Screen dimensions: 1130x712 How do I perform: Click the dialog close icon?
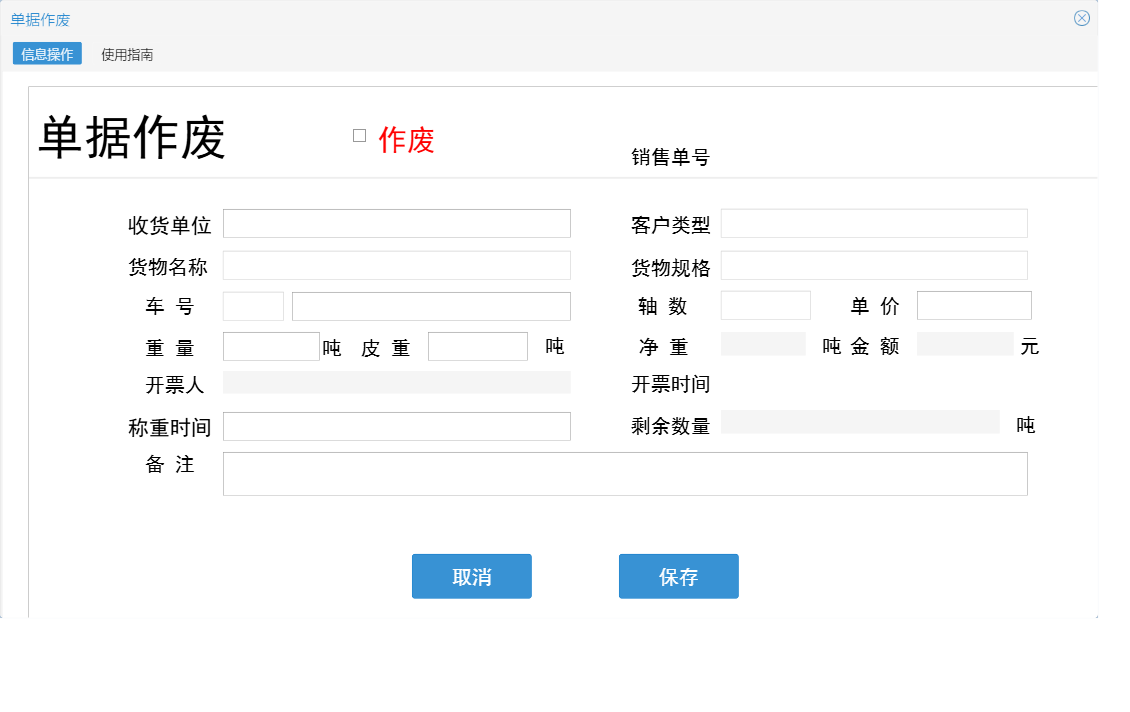[x=1080, y=17]
